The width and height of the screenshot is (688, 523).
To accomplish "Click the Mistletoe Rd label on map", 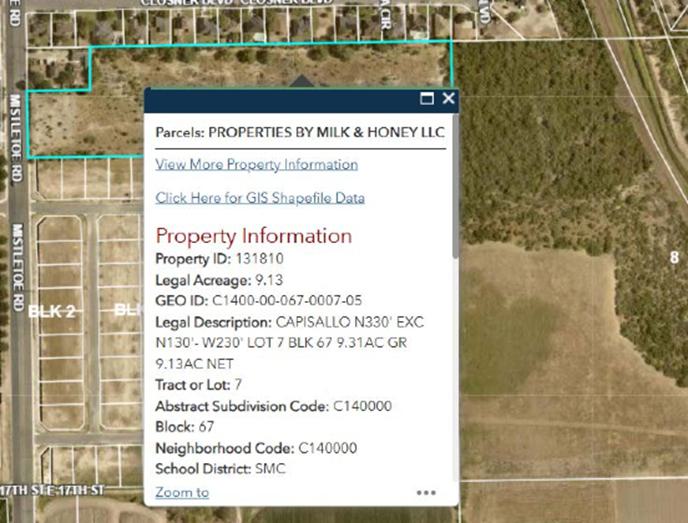I will (17, 260).
